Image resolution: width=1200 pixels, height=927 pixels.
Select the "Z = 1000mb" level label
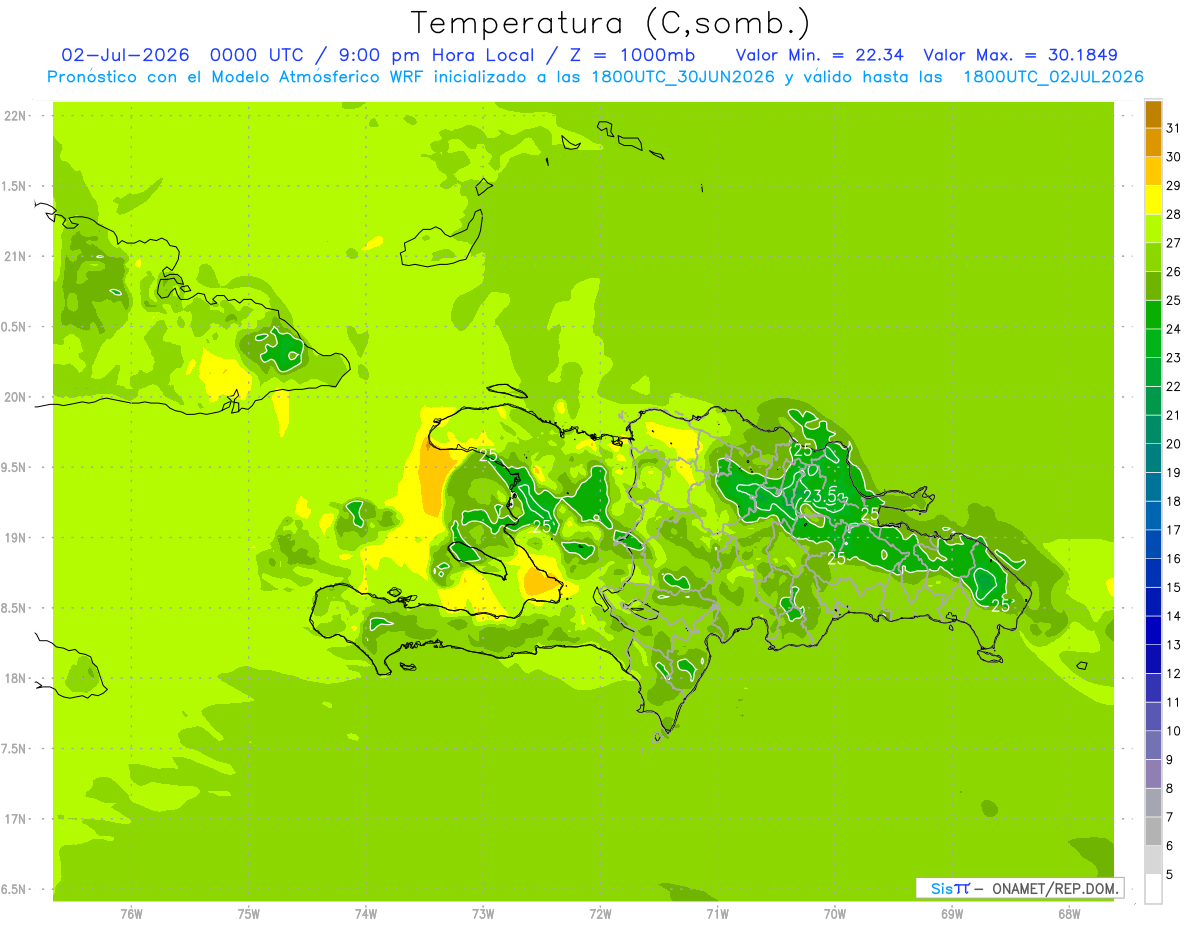pos(633,55)
